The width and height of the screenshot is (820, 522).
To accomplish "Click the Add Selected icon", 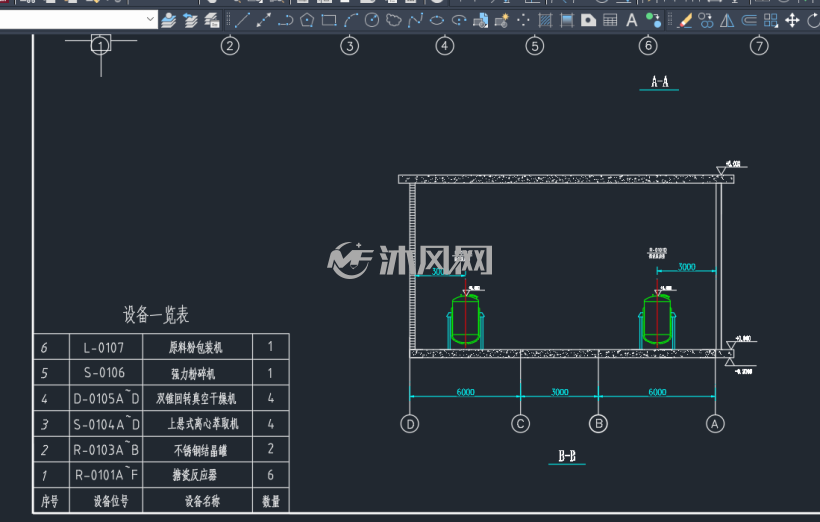I will pyautogui.click(x=653, y=20).
